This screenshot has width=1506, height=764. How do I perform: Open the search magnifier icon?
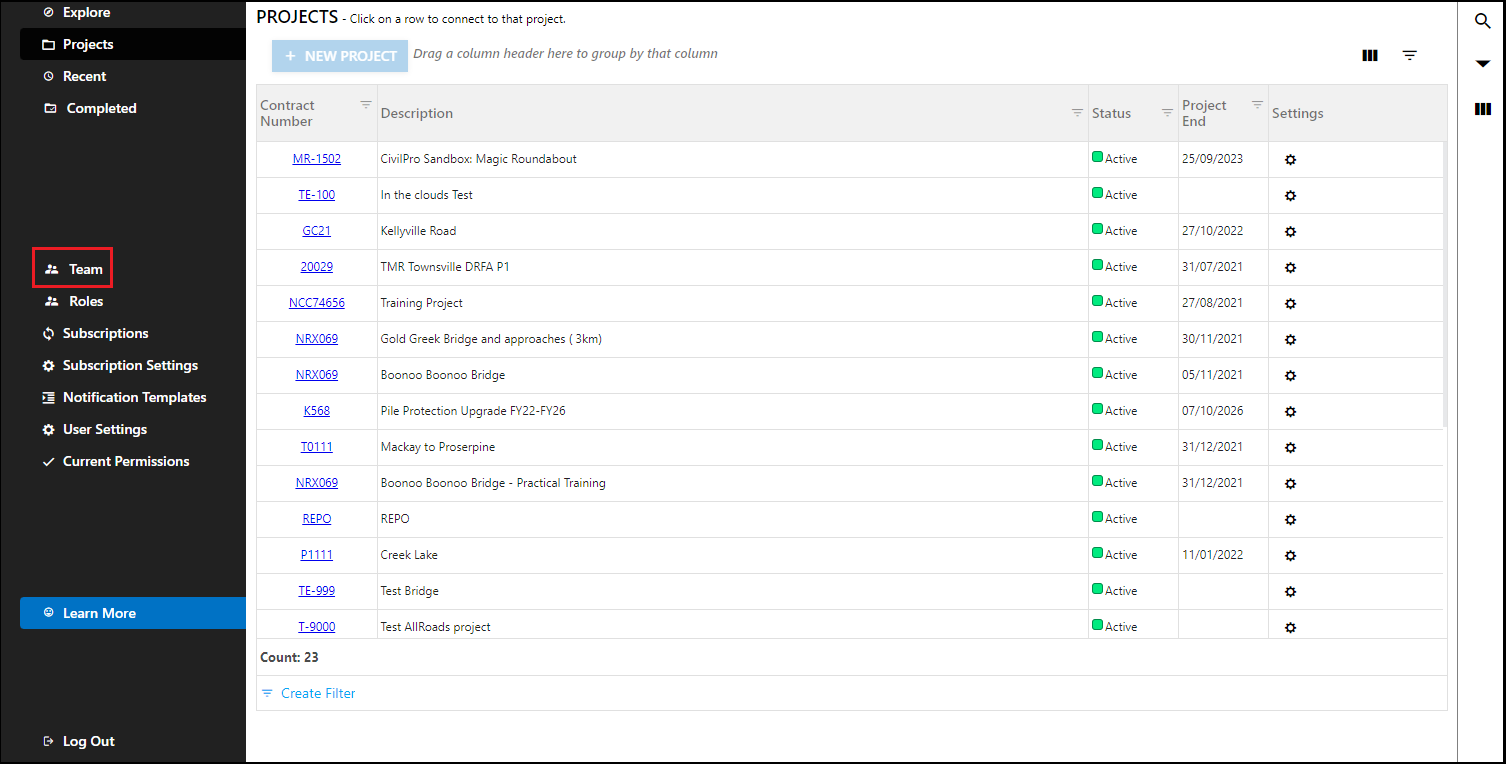coord(1483,21)
